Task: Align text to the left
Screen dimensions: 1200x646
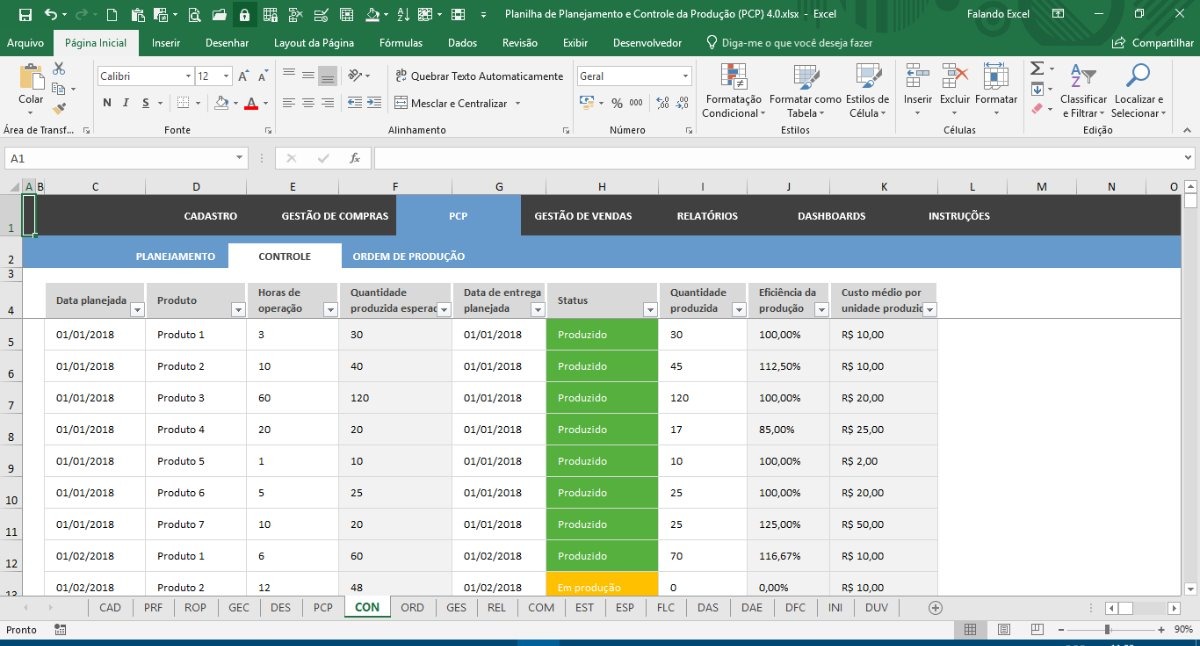Action: pos(289,103)
